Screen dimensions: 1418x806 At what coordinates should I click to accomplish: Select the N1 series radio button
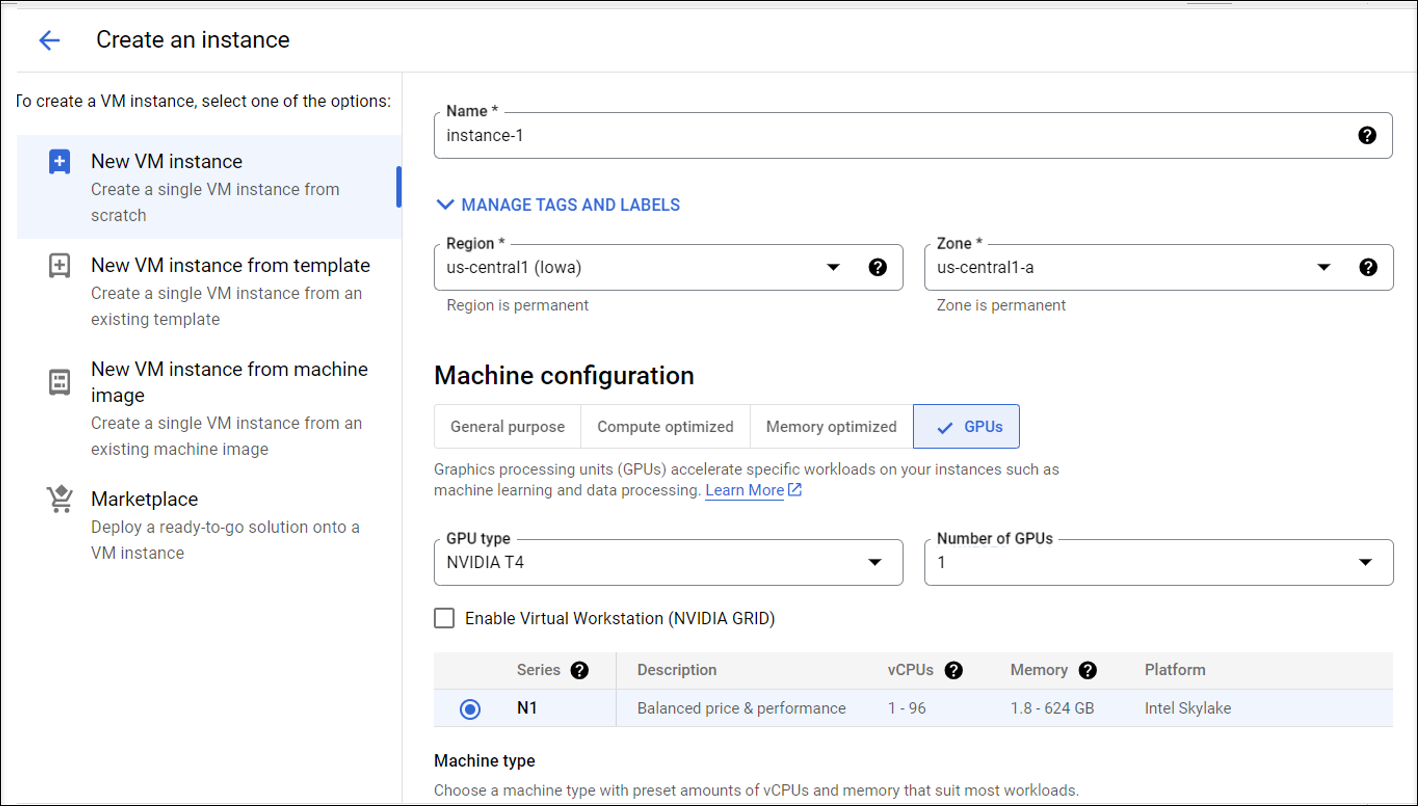[x=469, y=708]
